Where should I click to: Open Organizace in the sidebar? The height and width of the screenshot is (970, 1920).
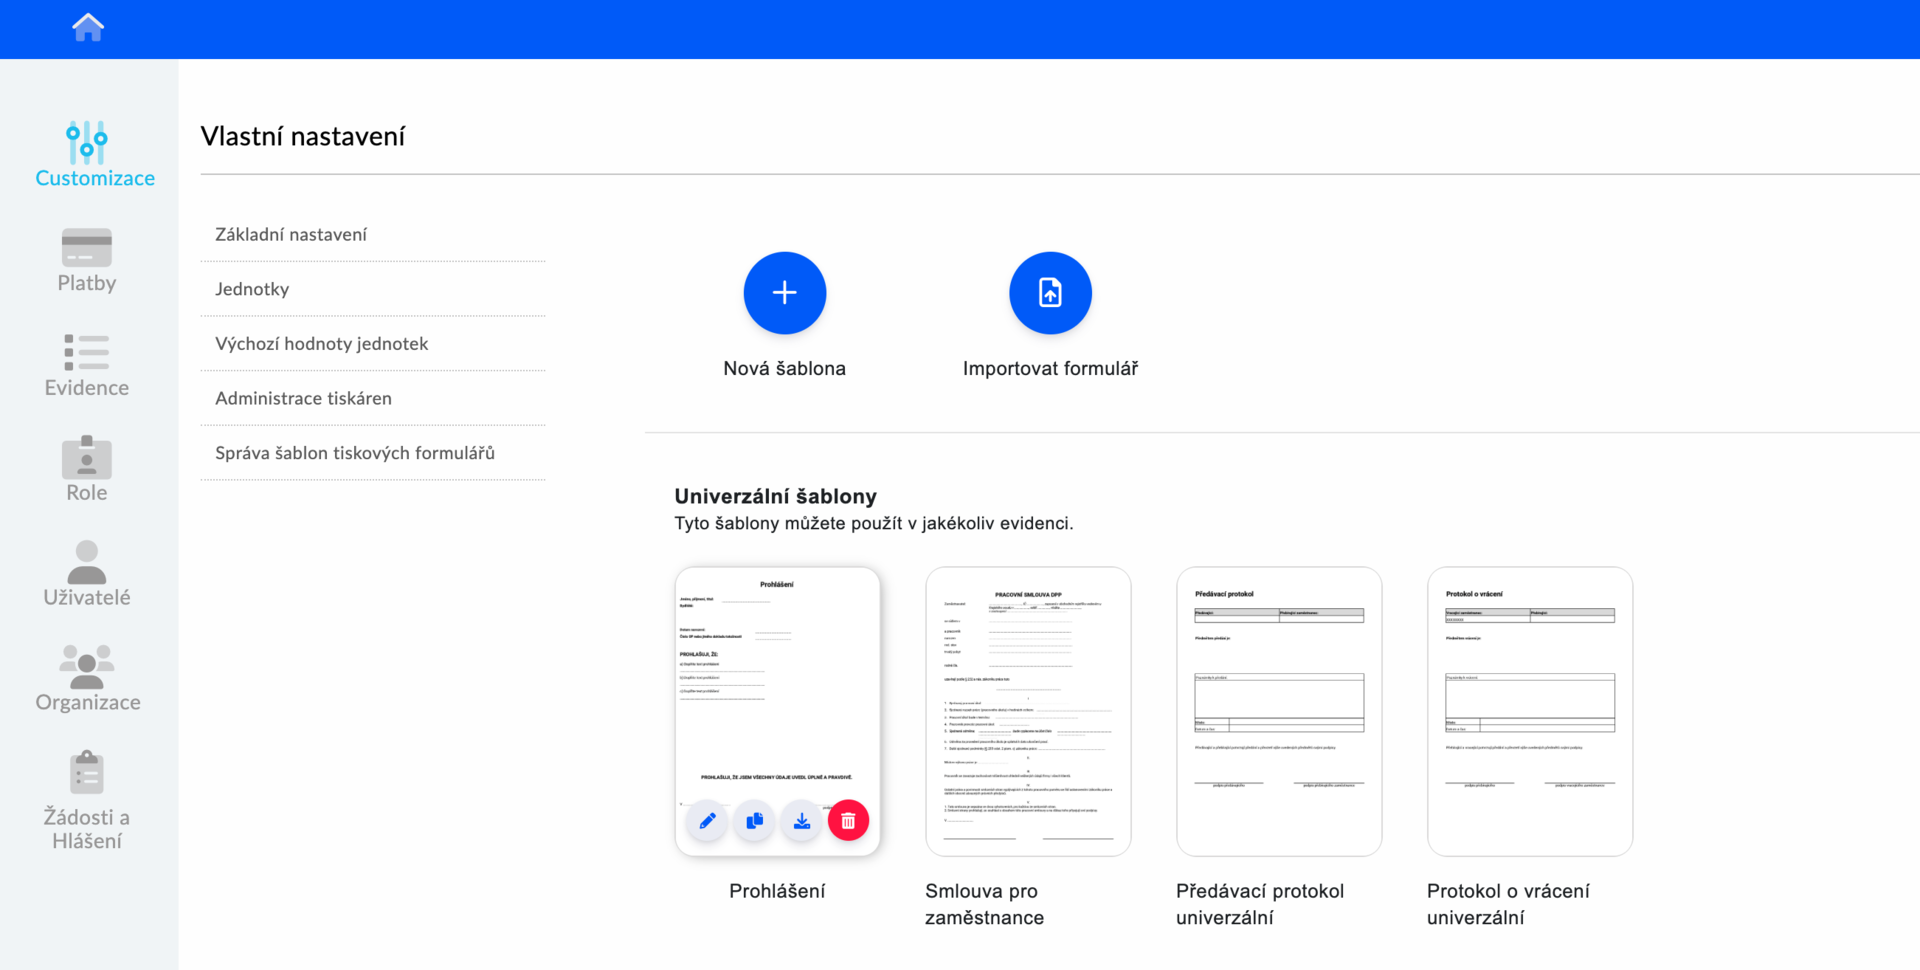(x=87, y=680)
